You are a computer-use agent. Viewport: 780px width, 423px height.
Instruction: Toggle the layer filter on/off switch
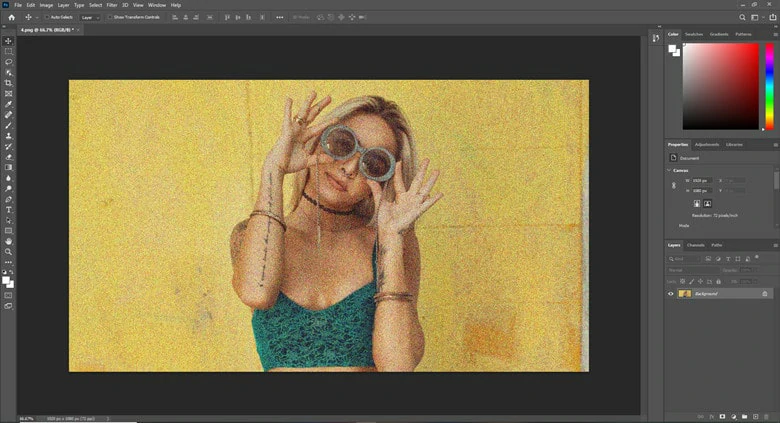757,257
